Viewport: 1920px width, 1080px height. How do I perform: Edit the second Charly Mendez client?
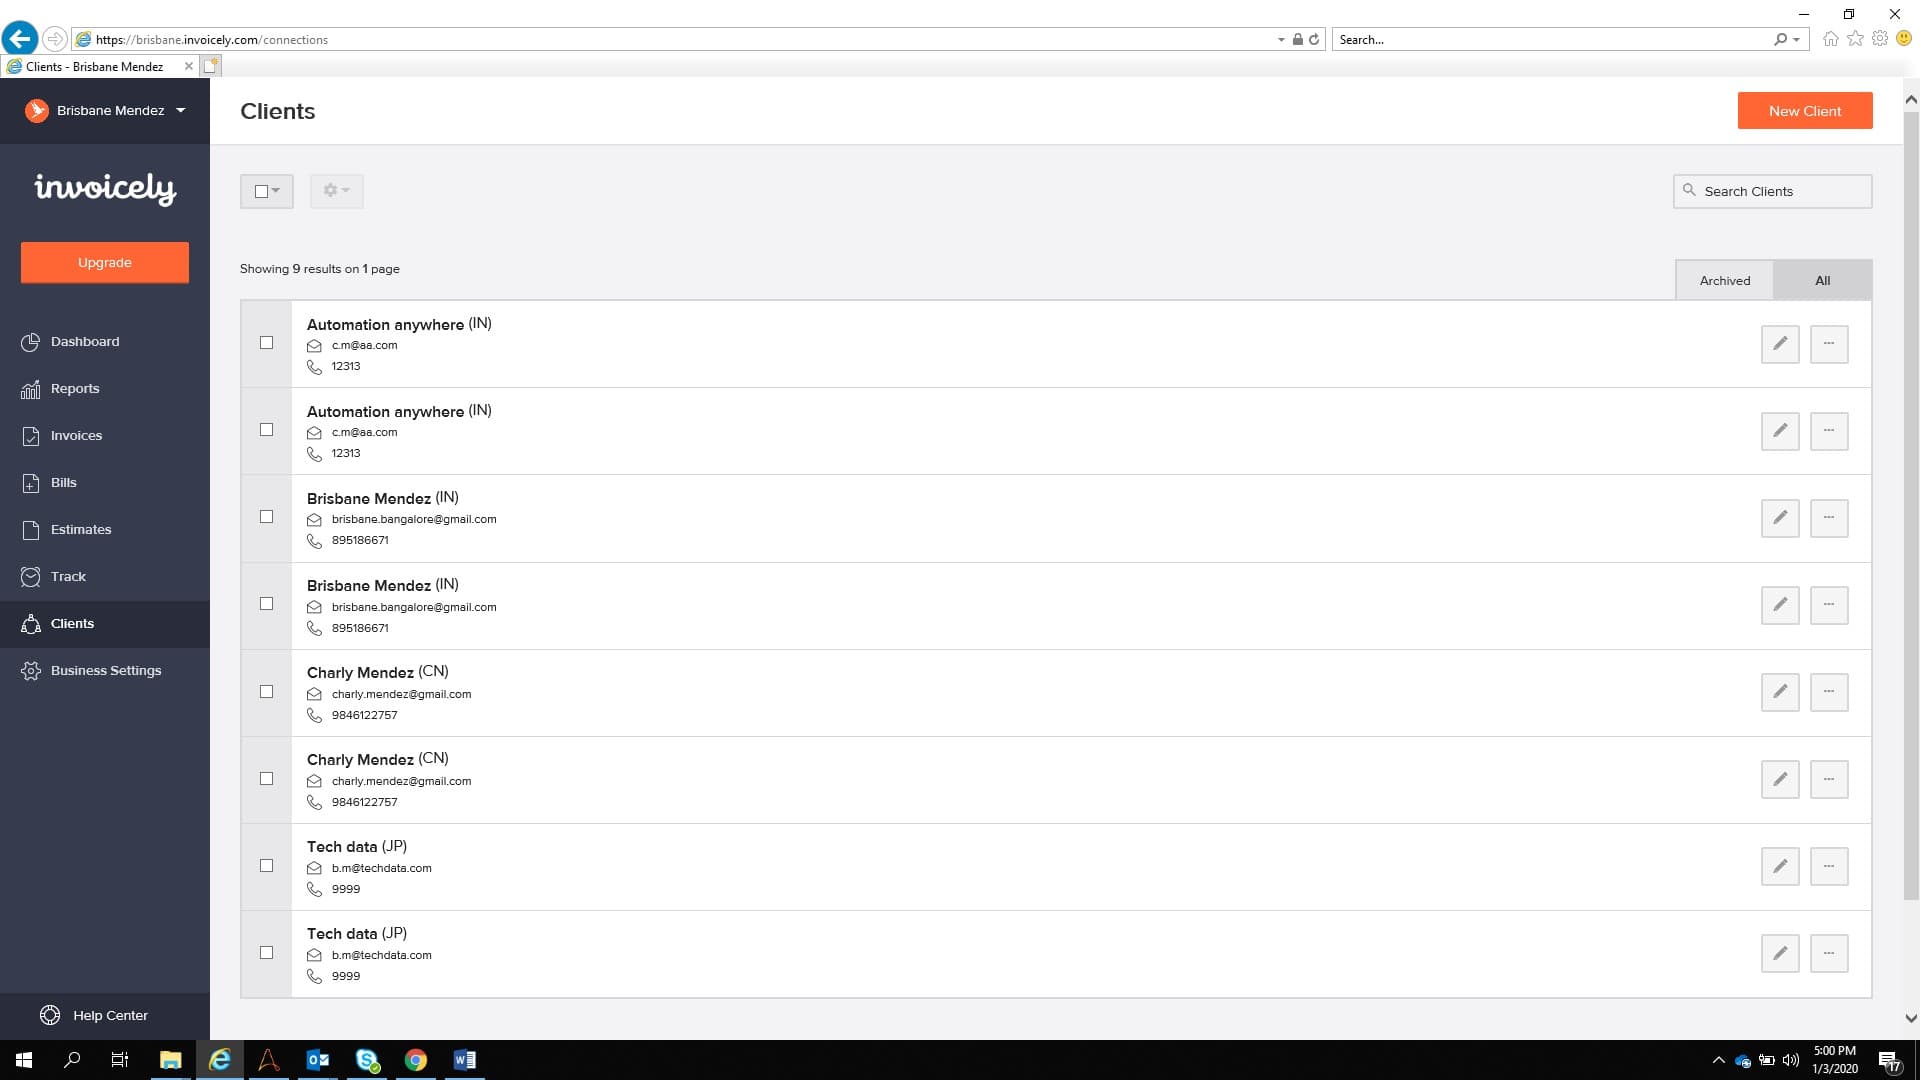[x=1780, y=779]
